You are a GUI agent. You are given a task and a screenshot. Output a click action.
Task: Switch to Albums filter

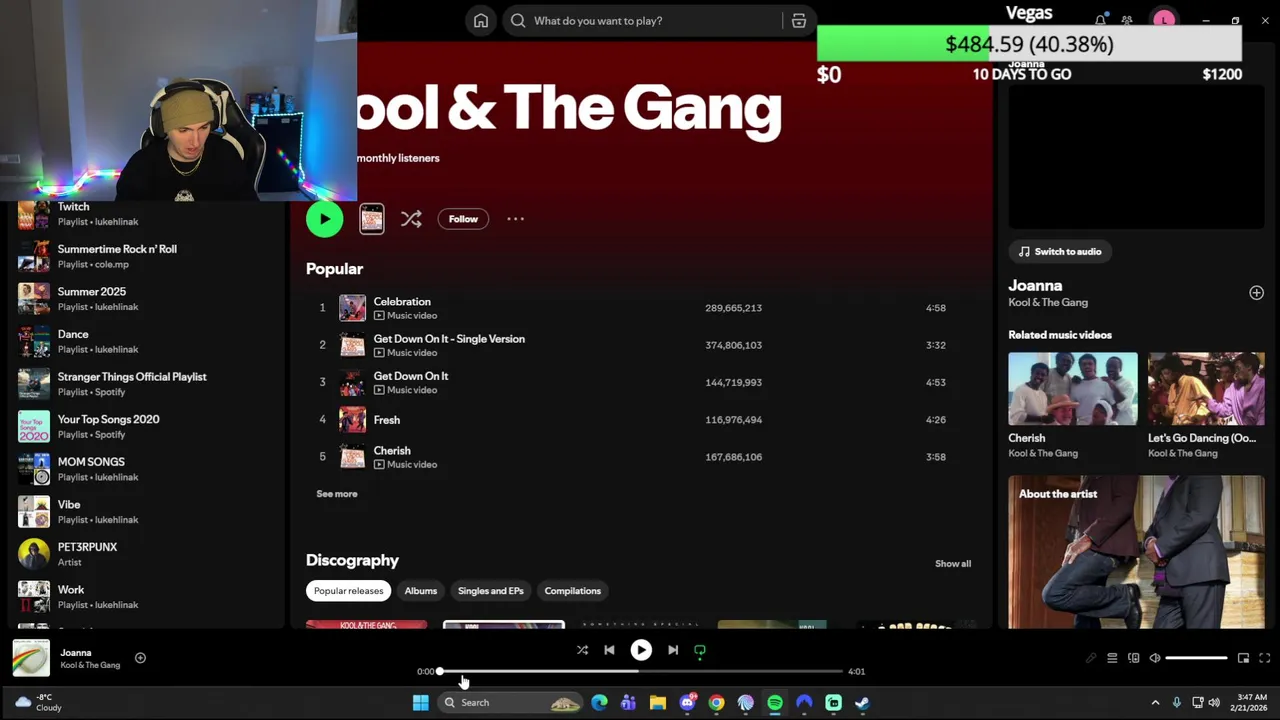pos(420,591)
